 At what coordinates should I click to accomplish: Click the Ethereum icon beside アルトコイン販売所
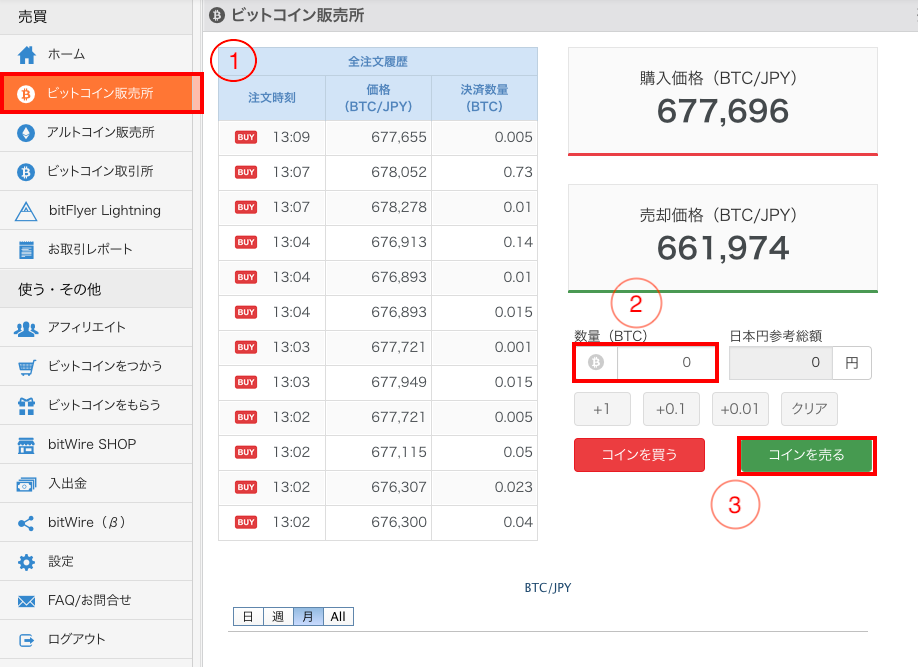(26, 133)
